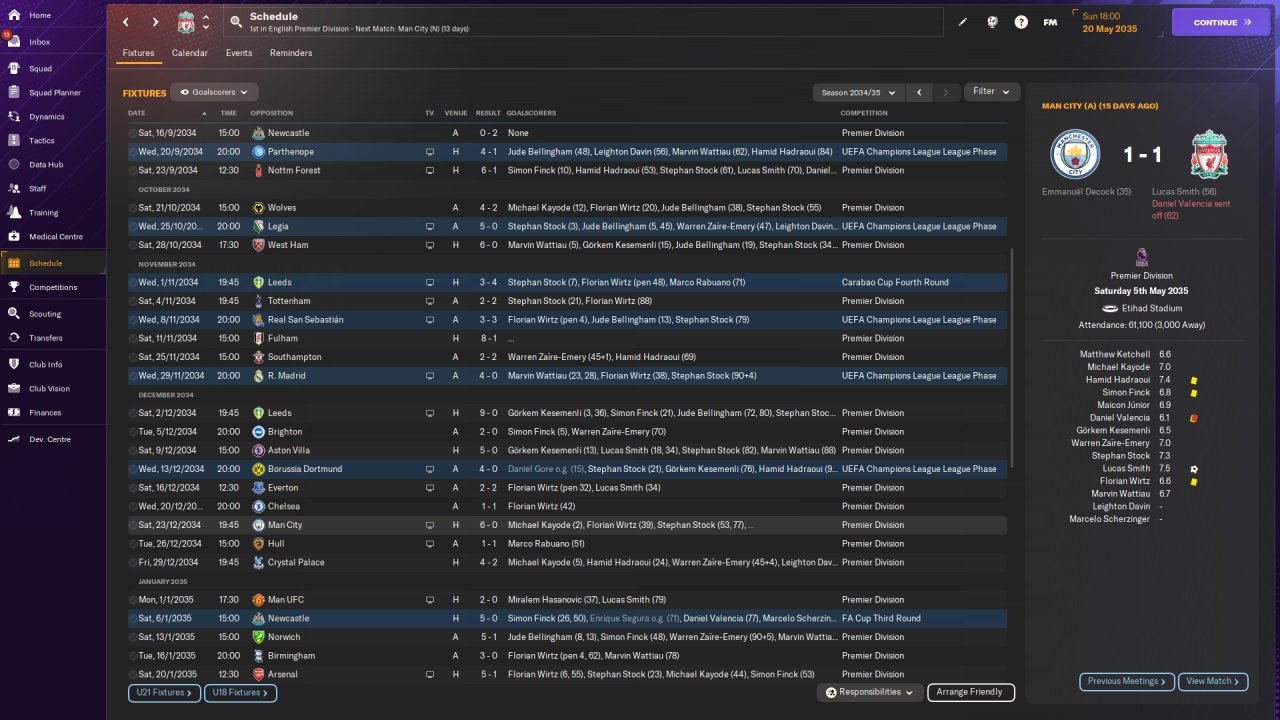The height and width of the screenshot is (720, 1280).
Task: Click the Manchester City crest in match panel
Action: click(x=1075, y=155)
